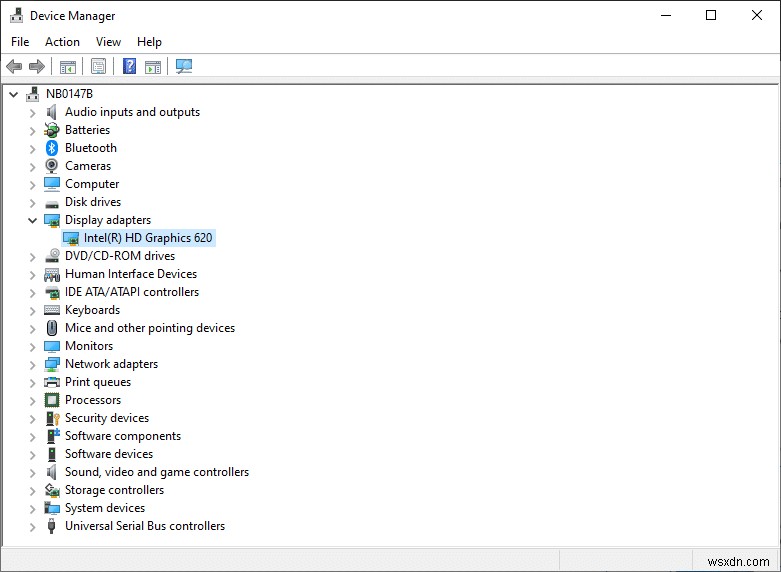
Task: Click the Batteries category icon
Action: [x=52, y=130]
